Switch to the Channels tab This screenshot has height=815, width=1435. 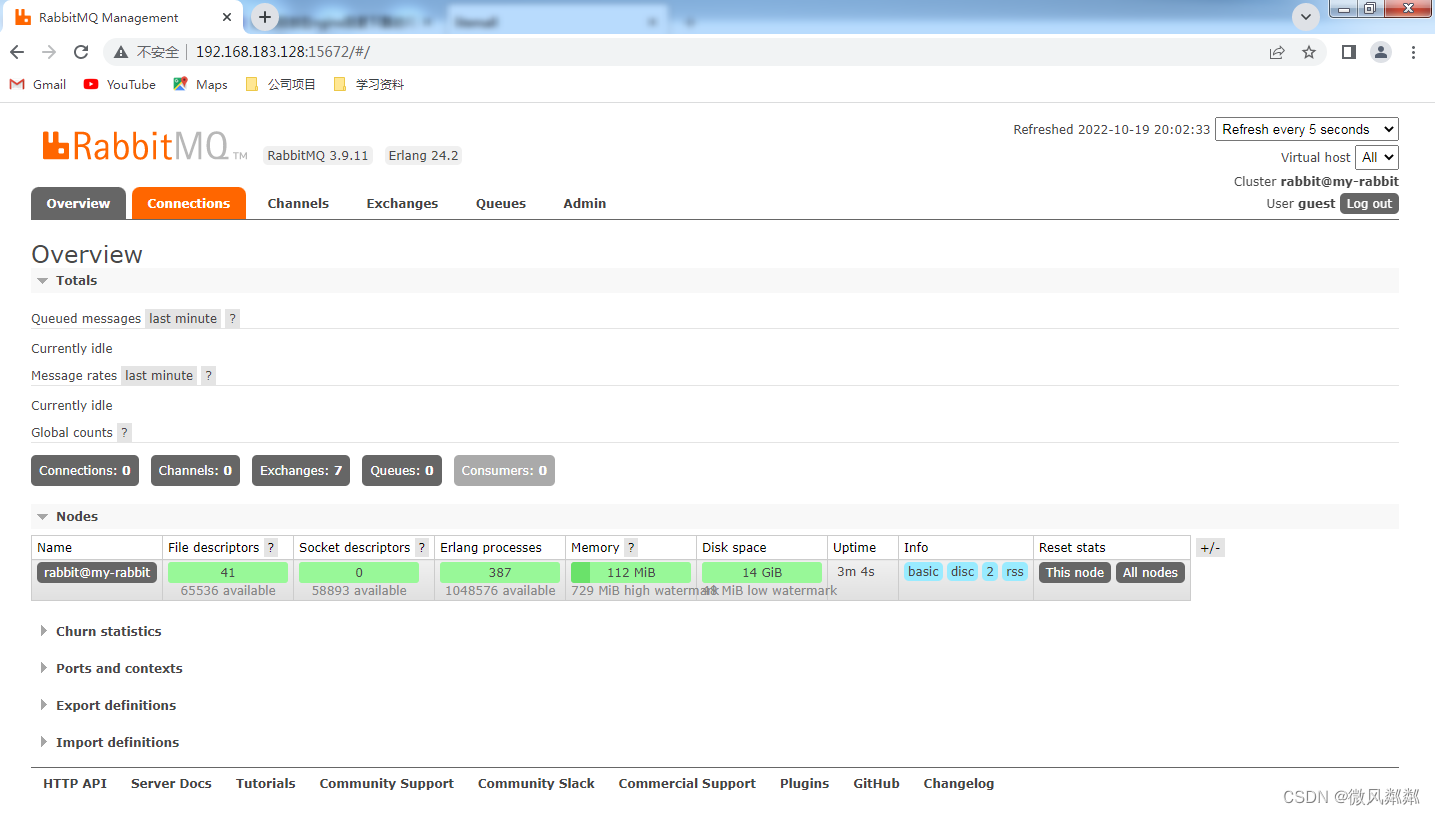pyautogui.click(x=298, y=203)
